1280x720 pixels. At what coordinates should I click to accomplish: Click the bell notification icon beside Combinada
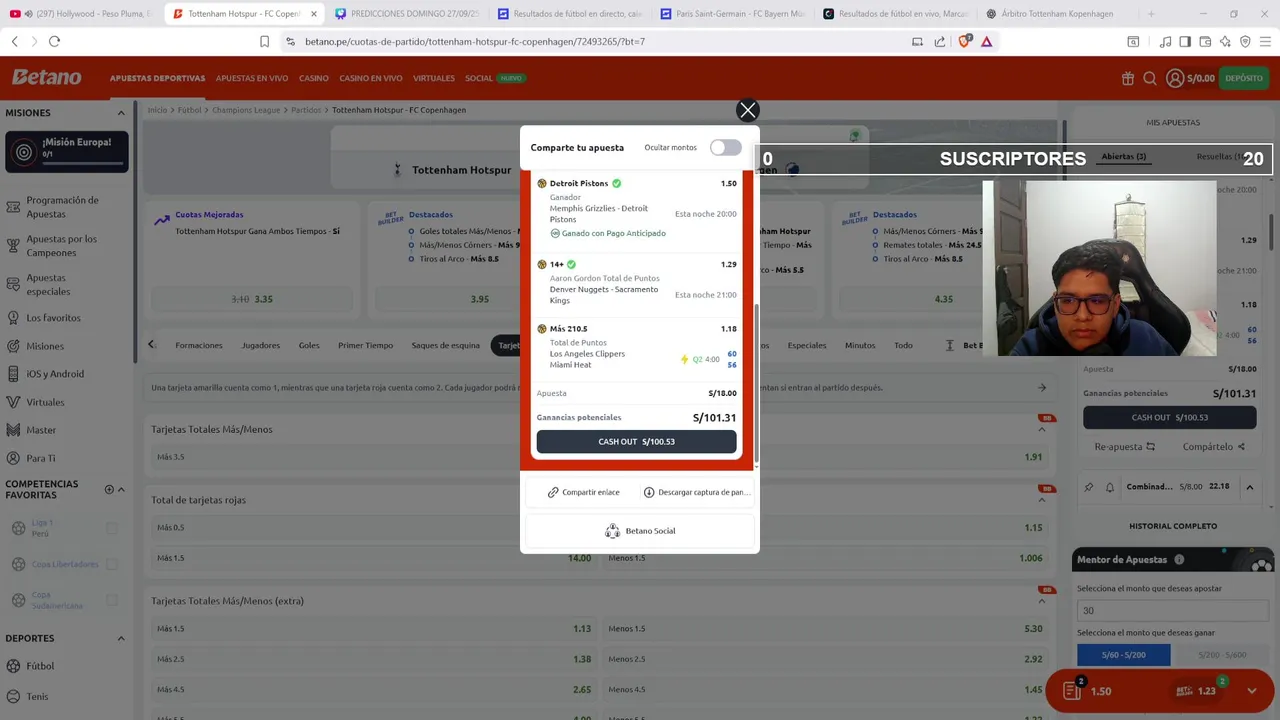pos(1109,487)
